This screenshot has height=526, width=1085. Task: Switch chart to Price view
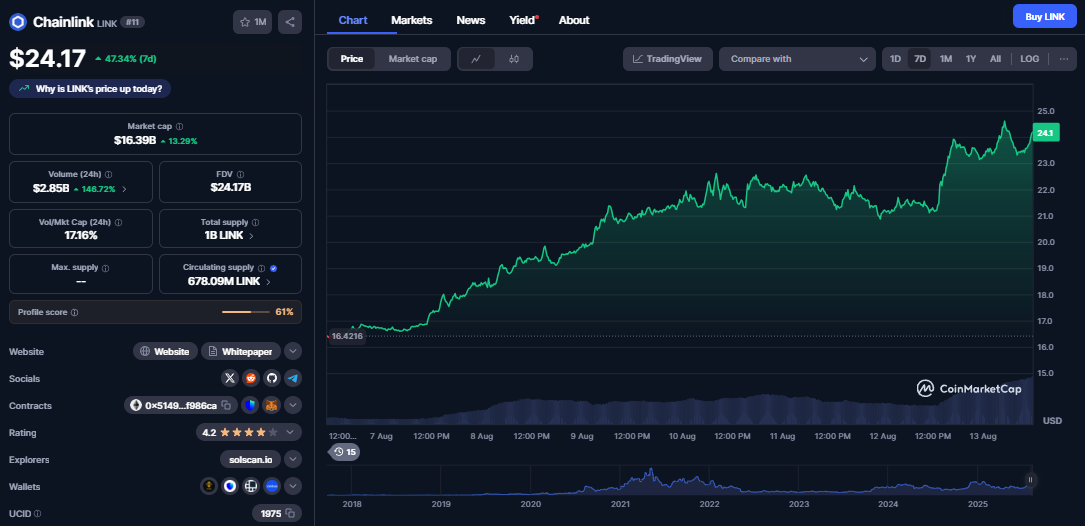click(x=352, y=59)
